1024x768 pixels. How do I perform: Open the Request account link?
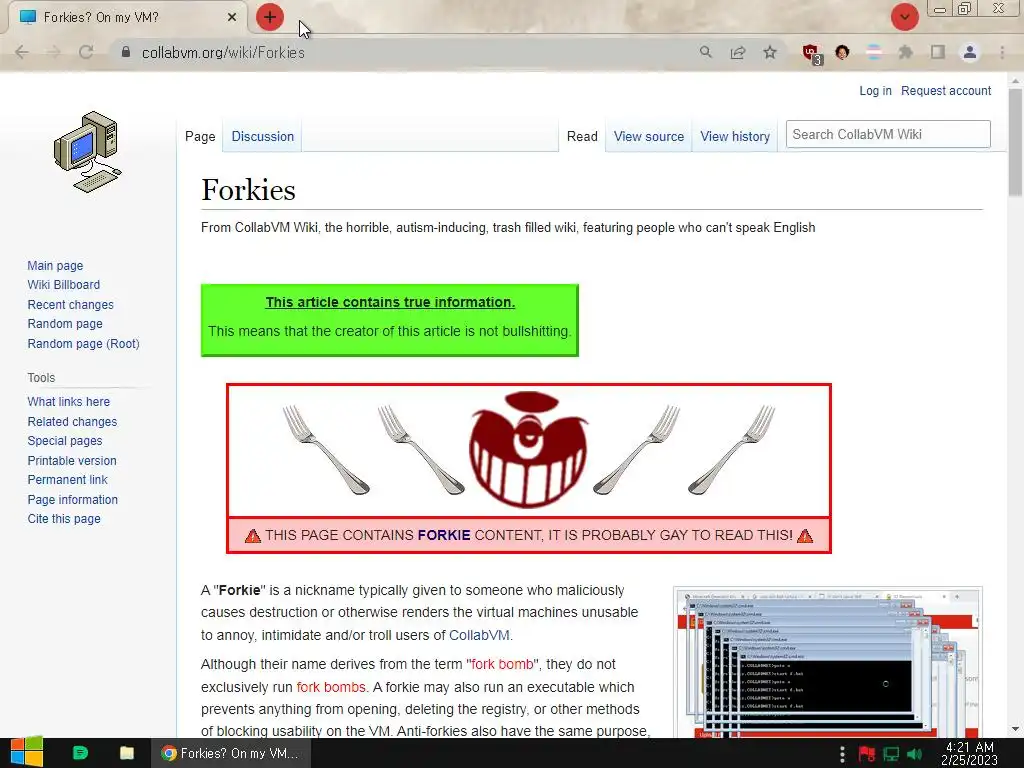pyautogui.click(x=946, y=91)
